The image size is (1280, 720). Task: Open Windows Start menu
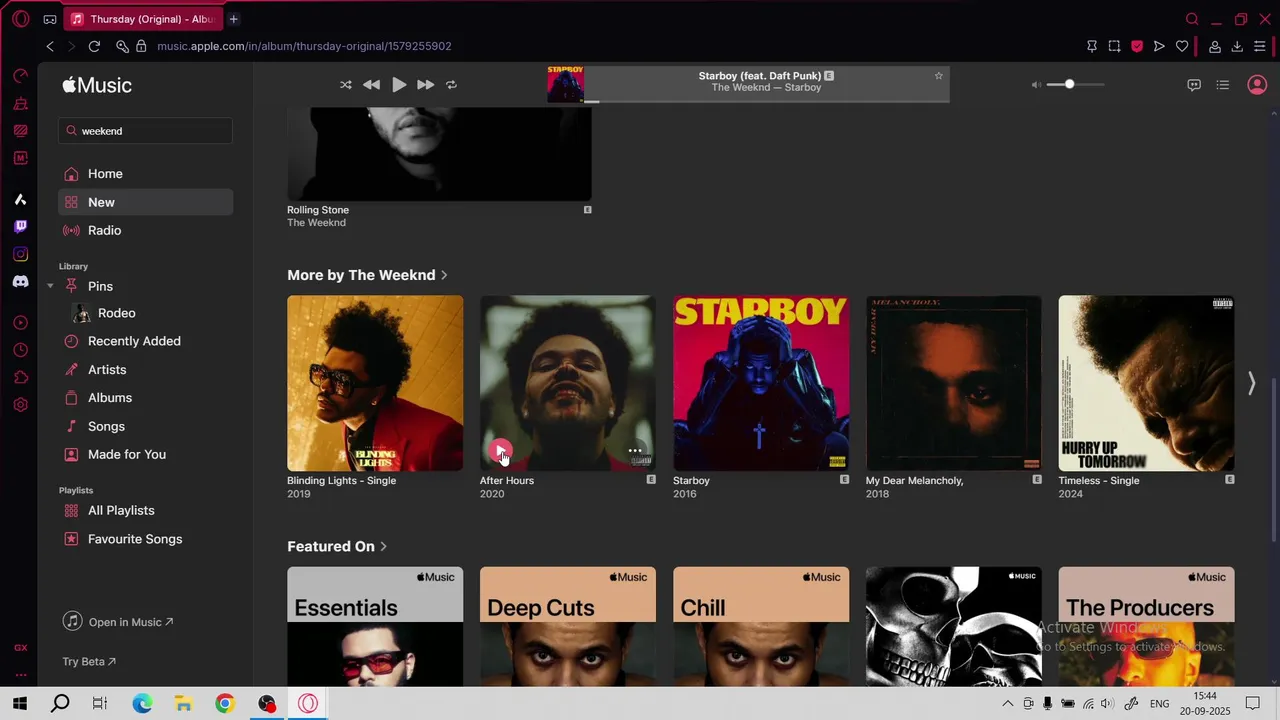pos(20,704)
